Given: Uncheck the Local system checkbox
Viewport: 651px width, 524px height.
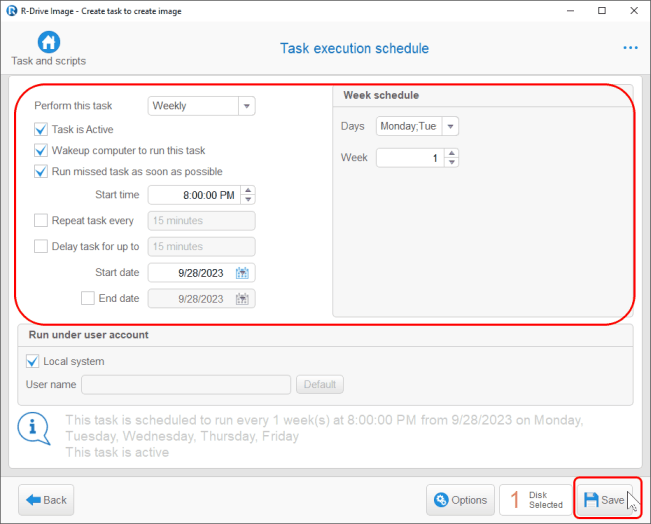Looking at the screenshot, I should [x=34, y=361].
